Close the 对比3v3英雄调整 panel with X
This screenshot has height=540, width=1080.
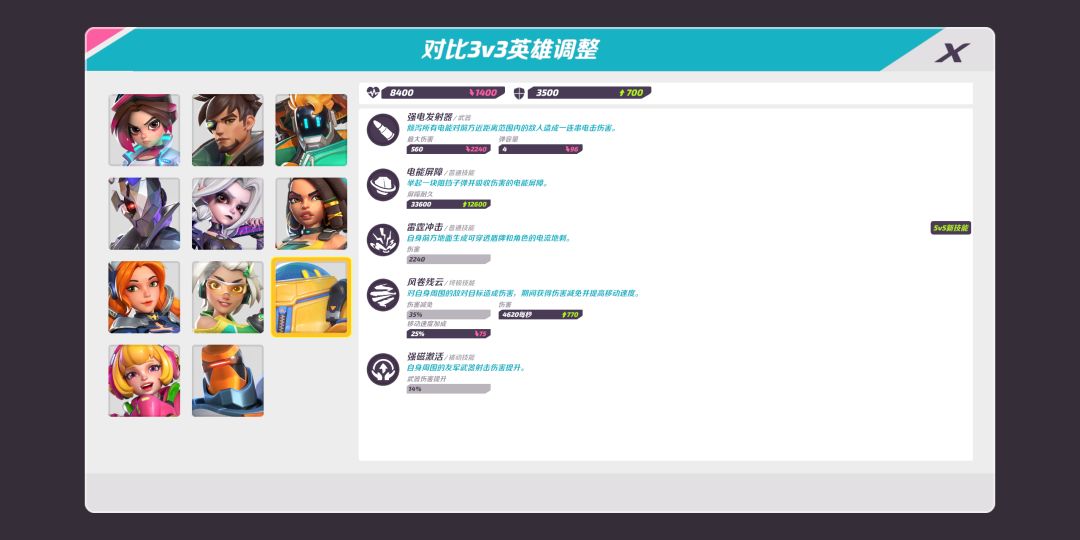pos(952,52)
